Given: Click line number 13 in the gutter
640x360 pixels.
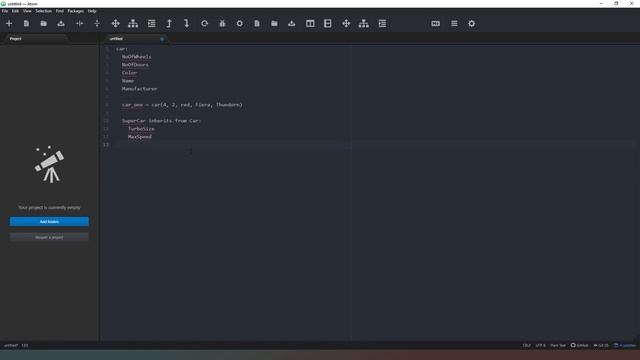Looking at the screenshot, I should 106,145.
